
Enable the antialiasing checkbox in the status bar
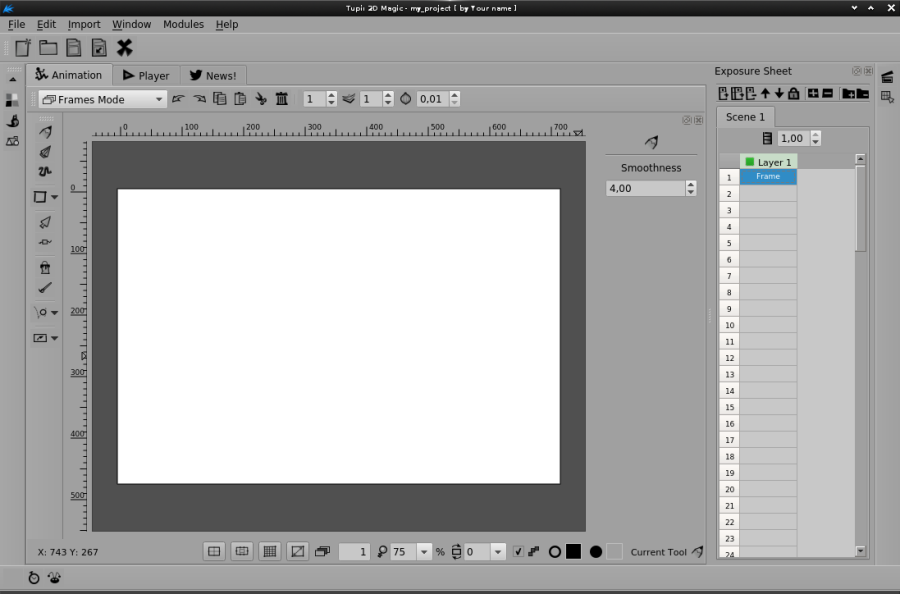(518, 551)
